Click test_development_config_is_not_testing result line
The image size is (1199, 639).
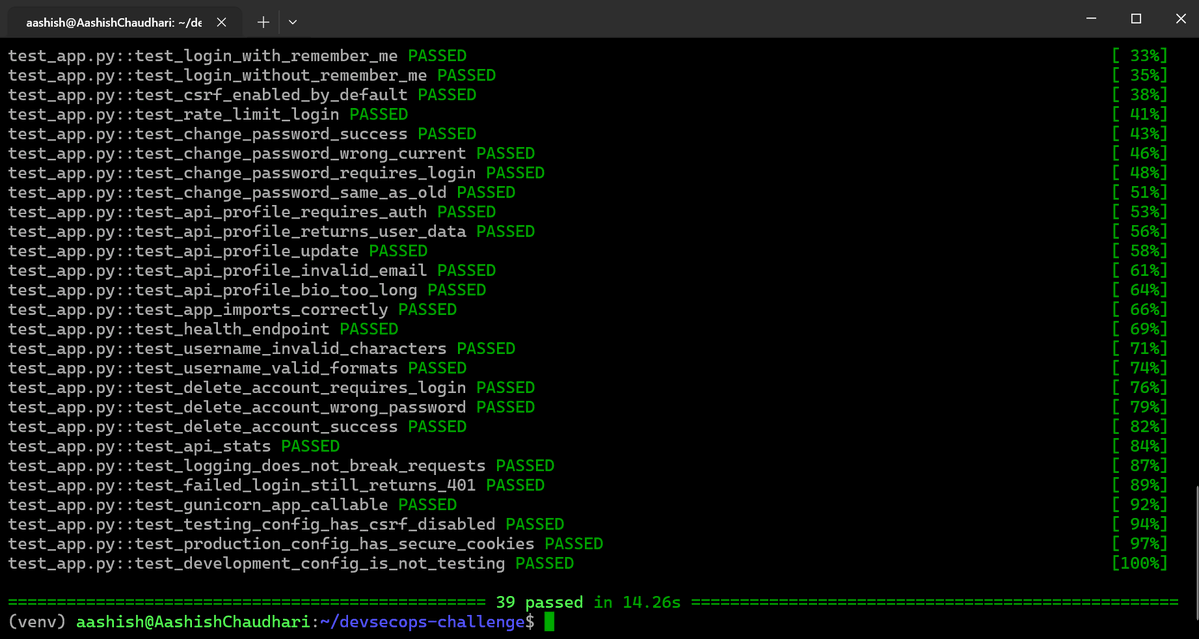291,563
